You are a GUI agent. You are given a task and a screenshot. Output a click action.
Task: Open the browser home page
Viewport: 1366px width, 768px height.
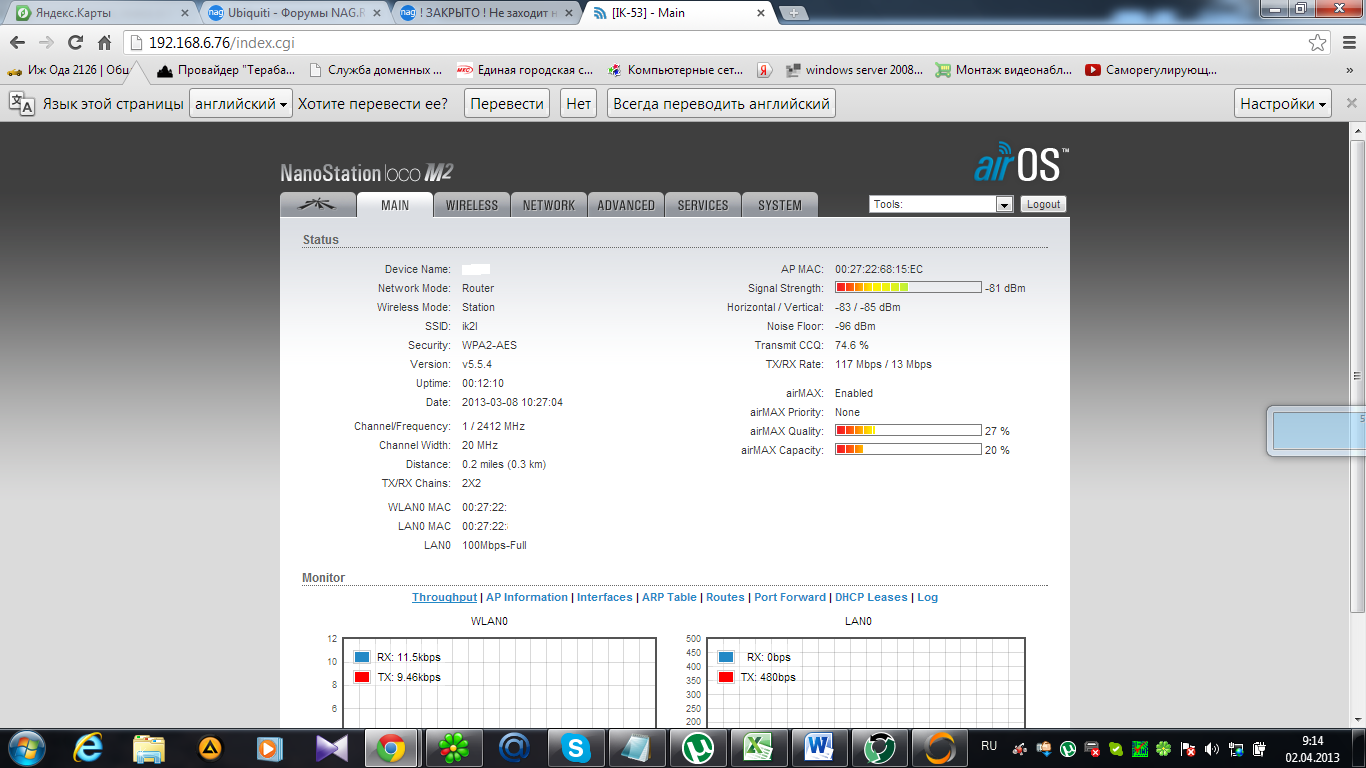(x=104, y=43)
